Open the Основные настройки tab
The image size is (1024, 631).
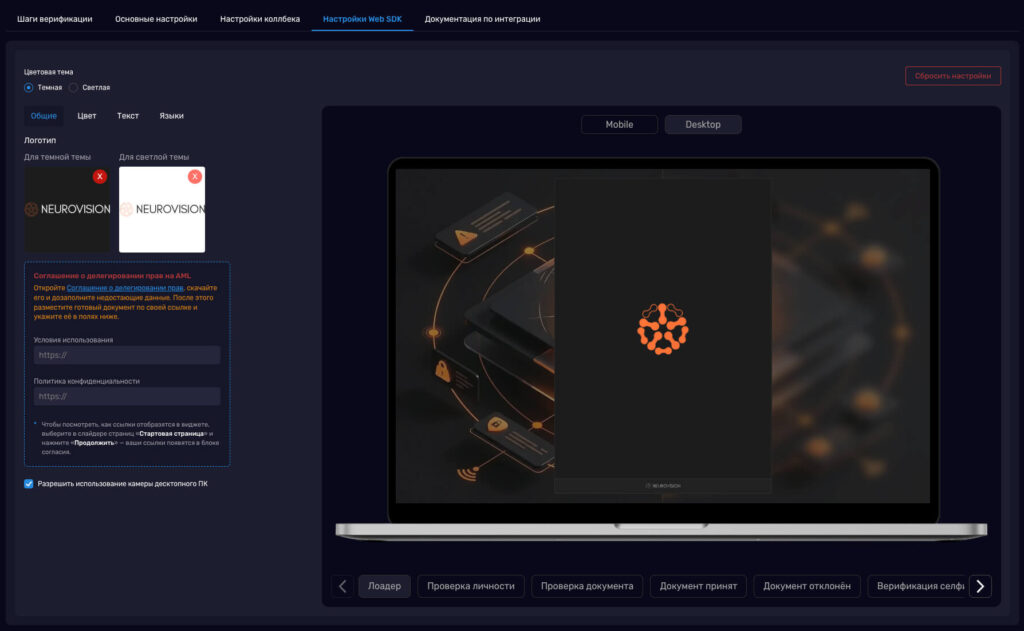point(156,19)
